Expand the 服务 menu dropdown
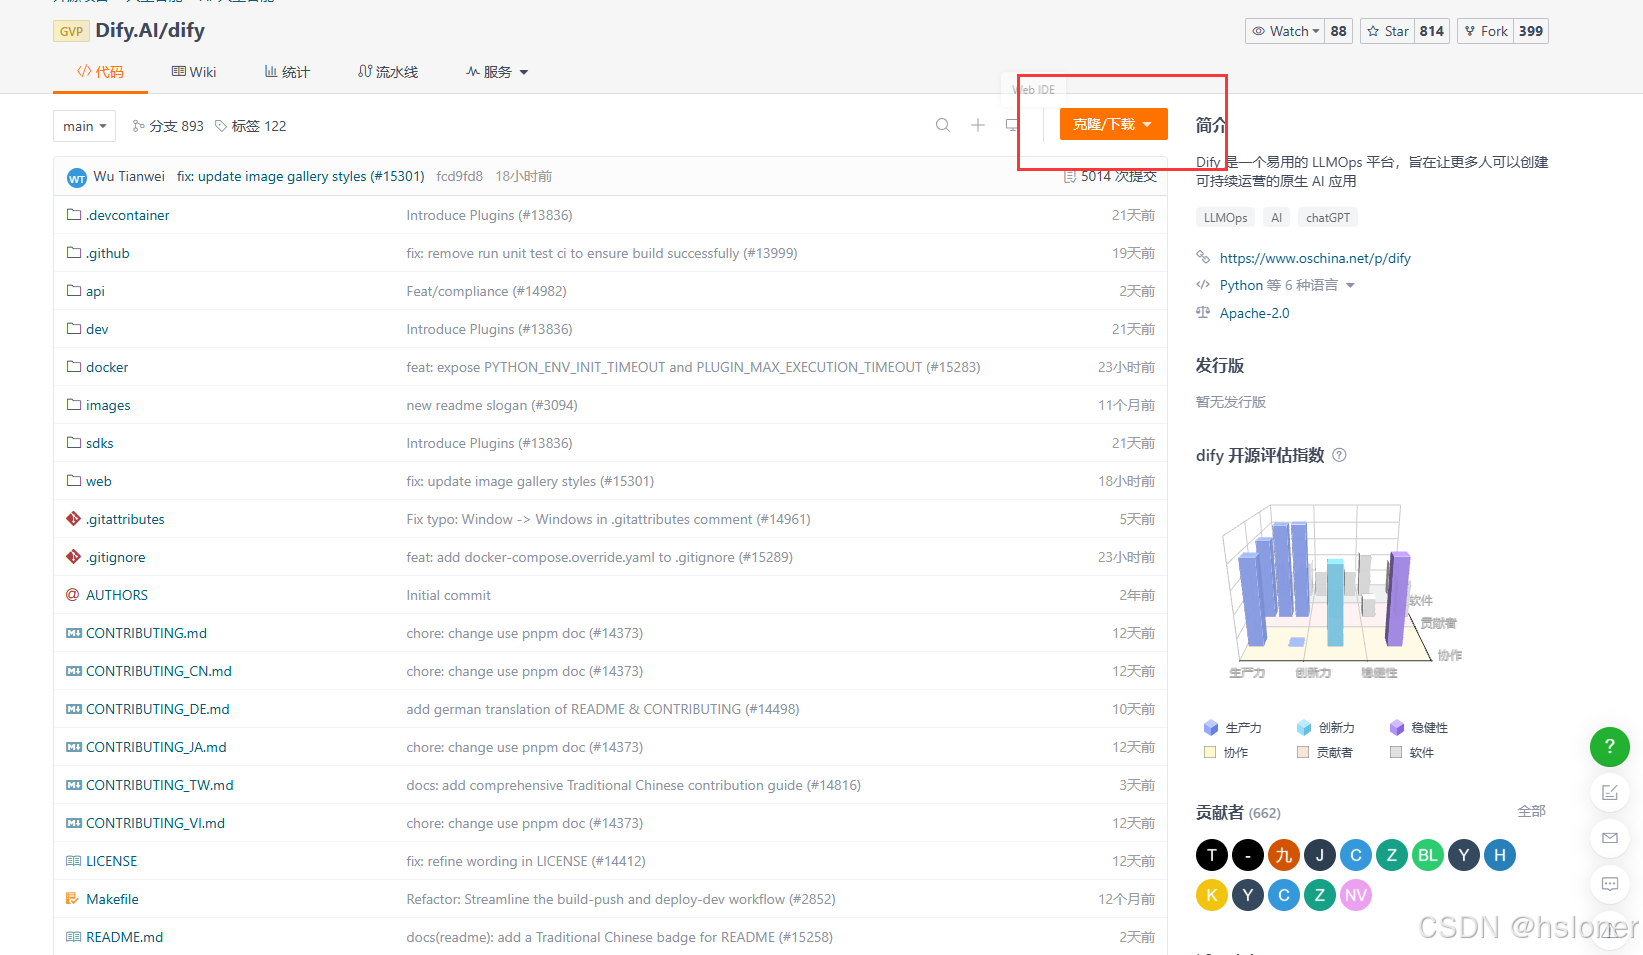 [497, 72]
